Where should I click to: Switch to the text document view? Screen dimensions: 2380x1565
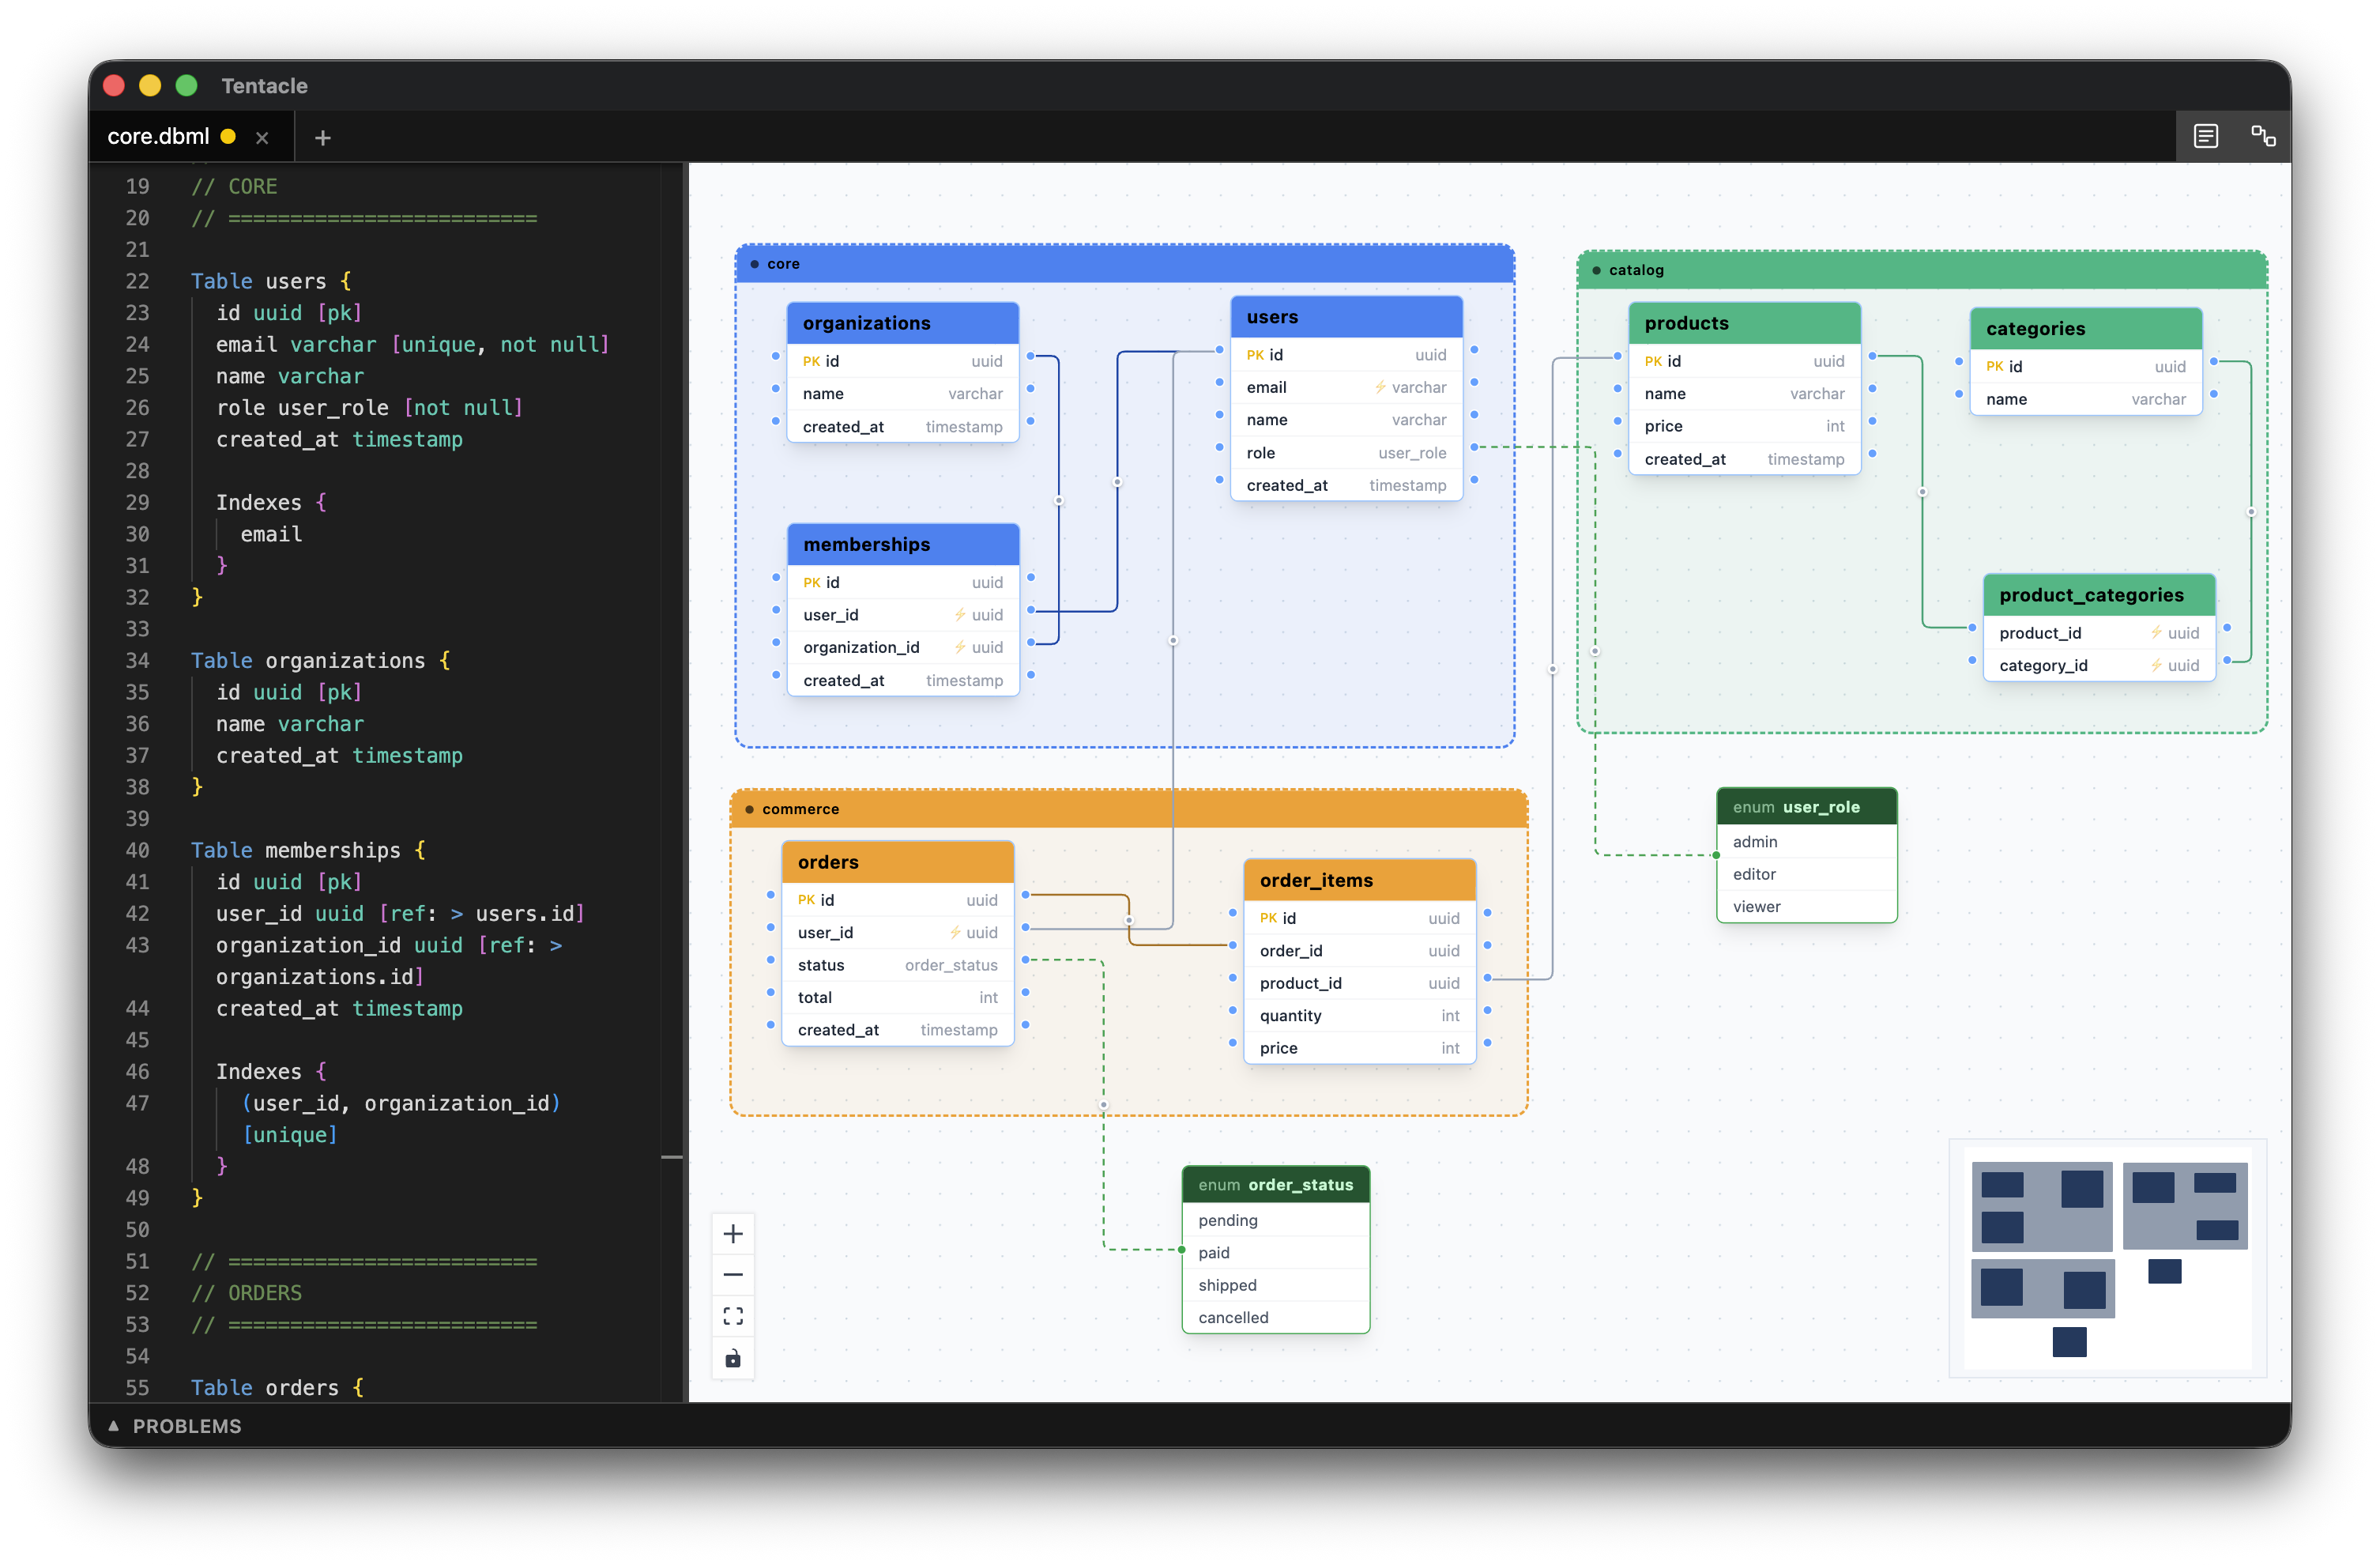click(2205, 135)
